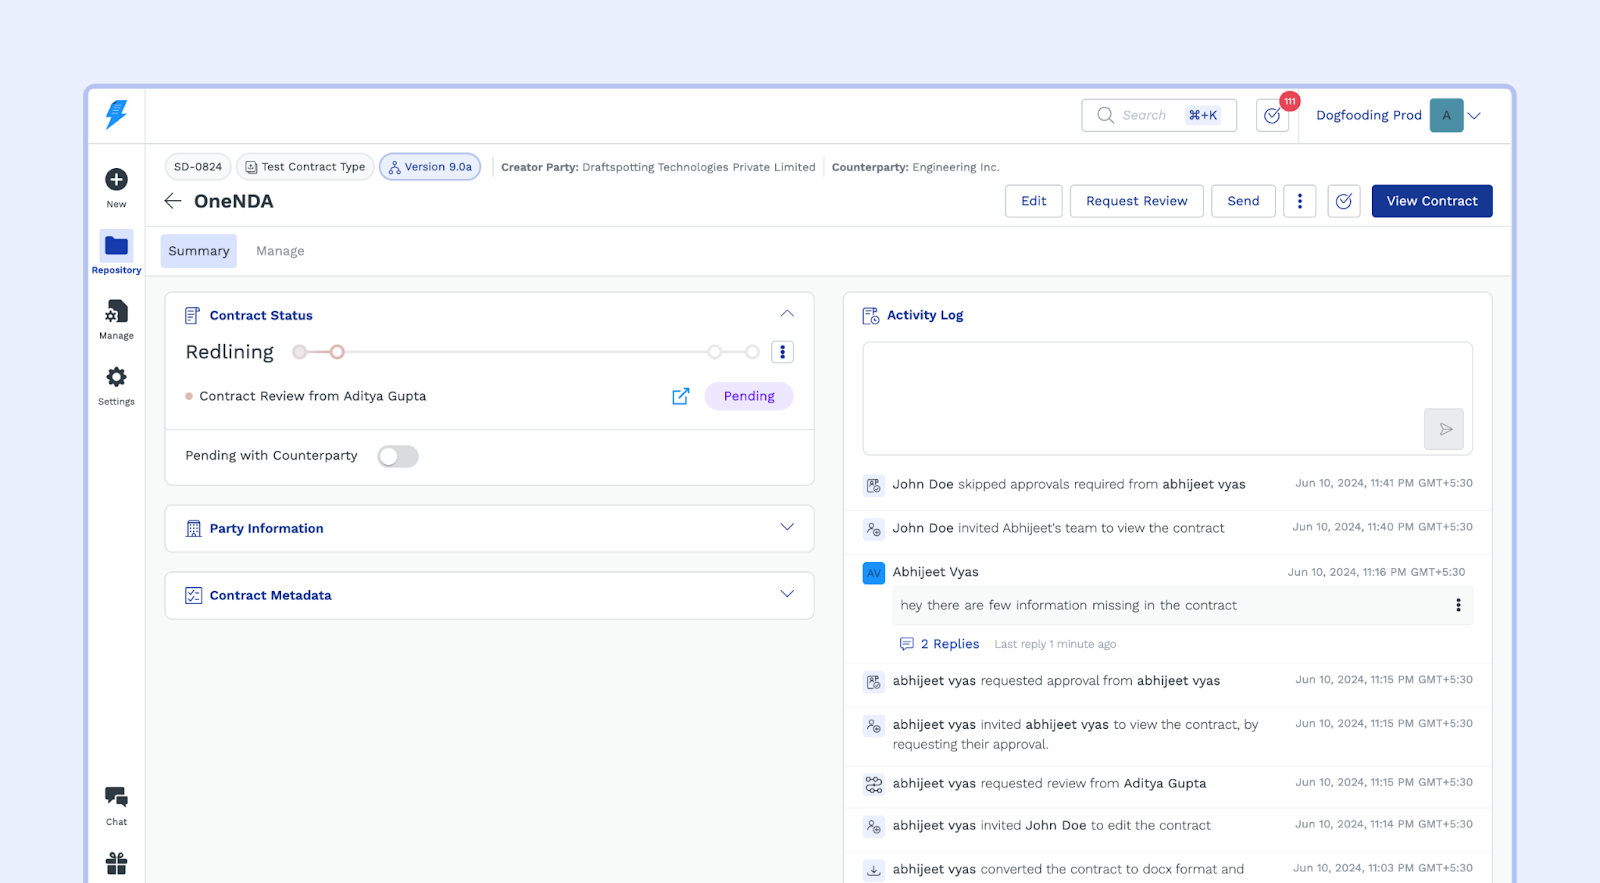Image resolution: width=1600 pixels, height=883 pixels.
Task: Collapse the Contract Status section
Action: tap(787, 314)
